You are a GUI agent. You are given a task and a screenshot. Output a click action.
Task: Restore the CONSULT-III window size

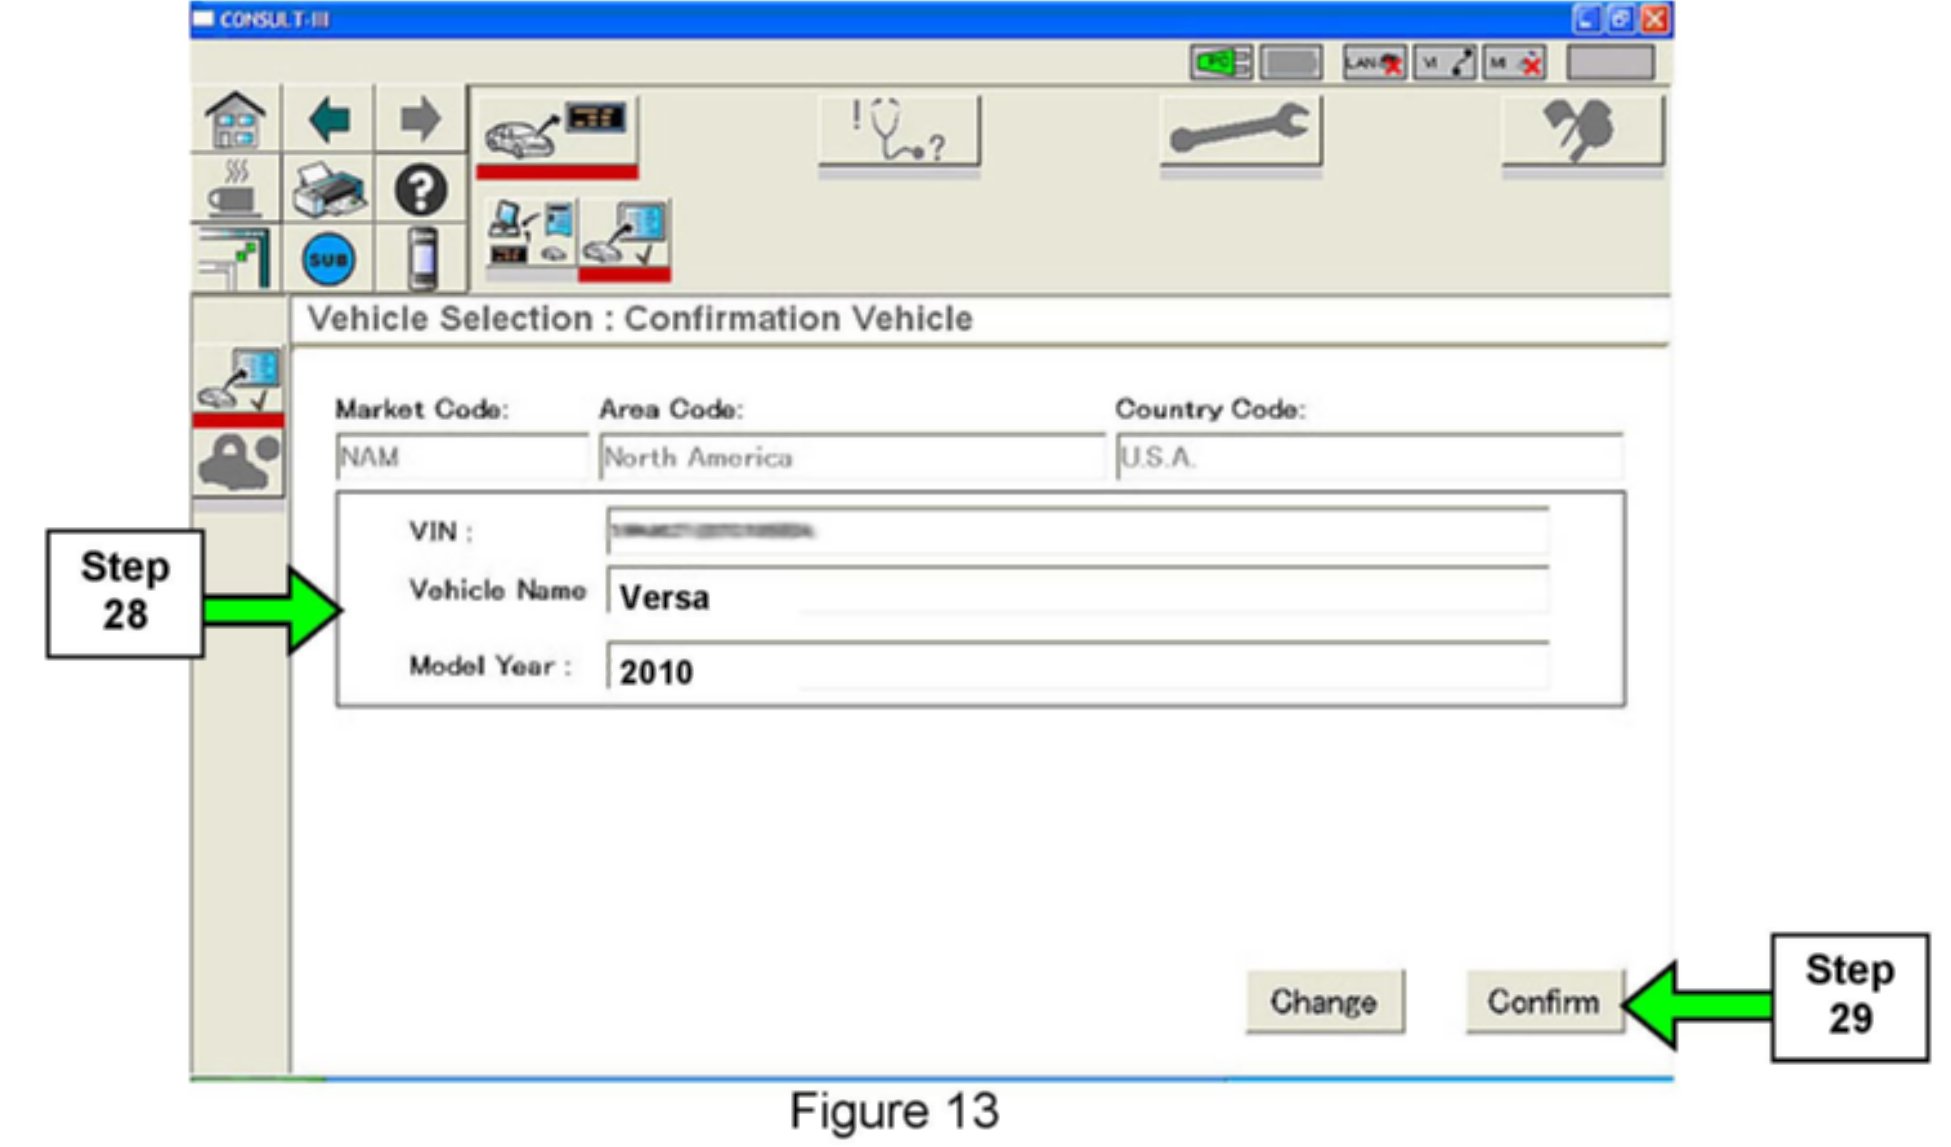(1621, 19)
